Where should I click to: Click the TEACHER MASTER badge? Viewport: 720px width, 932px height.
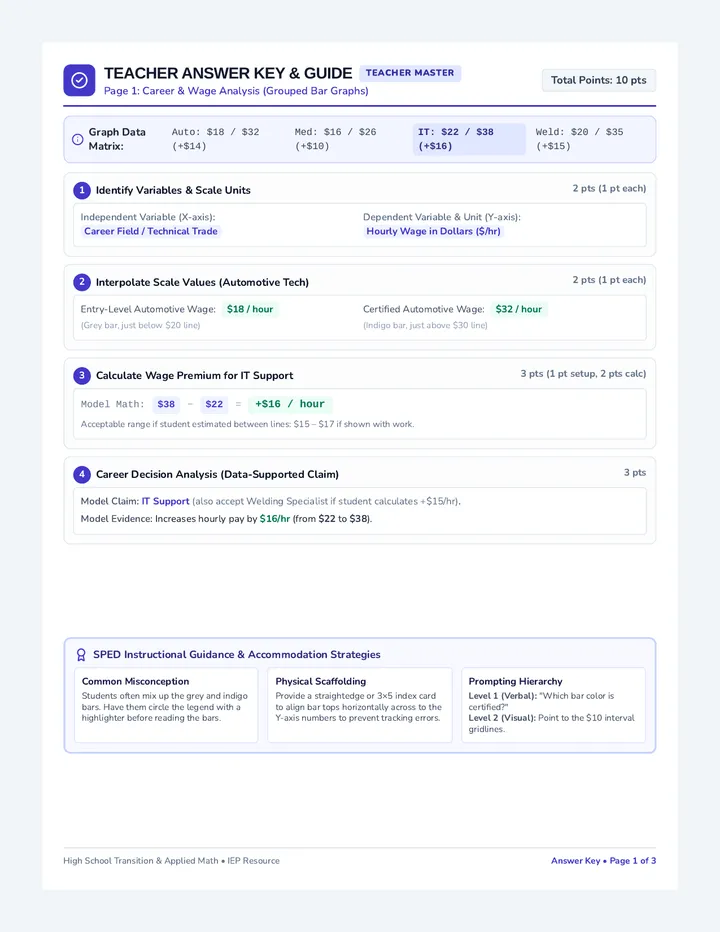[410, 73]
